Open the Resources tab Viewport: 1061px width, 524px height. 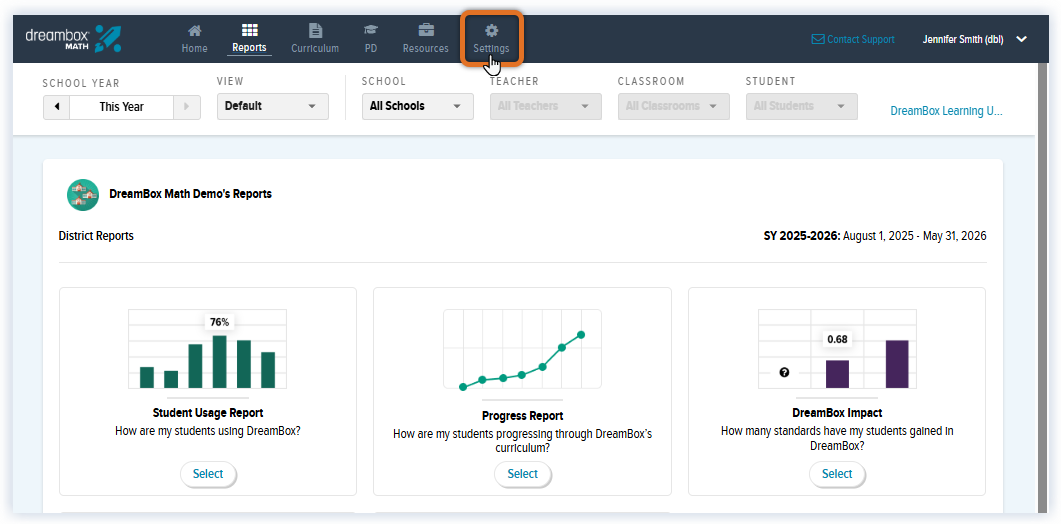pyautogui.click(x=426, y=39)
